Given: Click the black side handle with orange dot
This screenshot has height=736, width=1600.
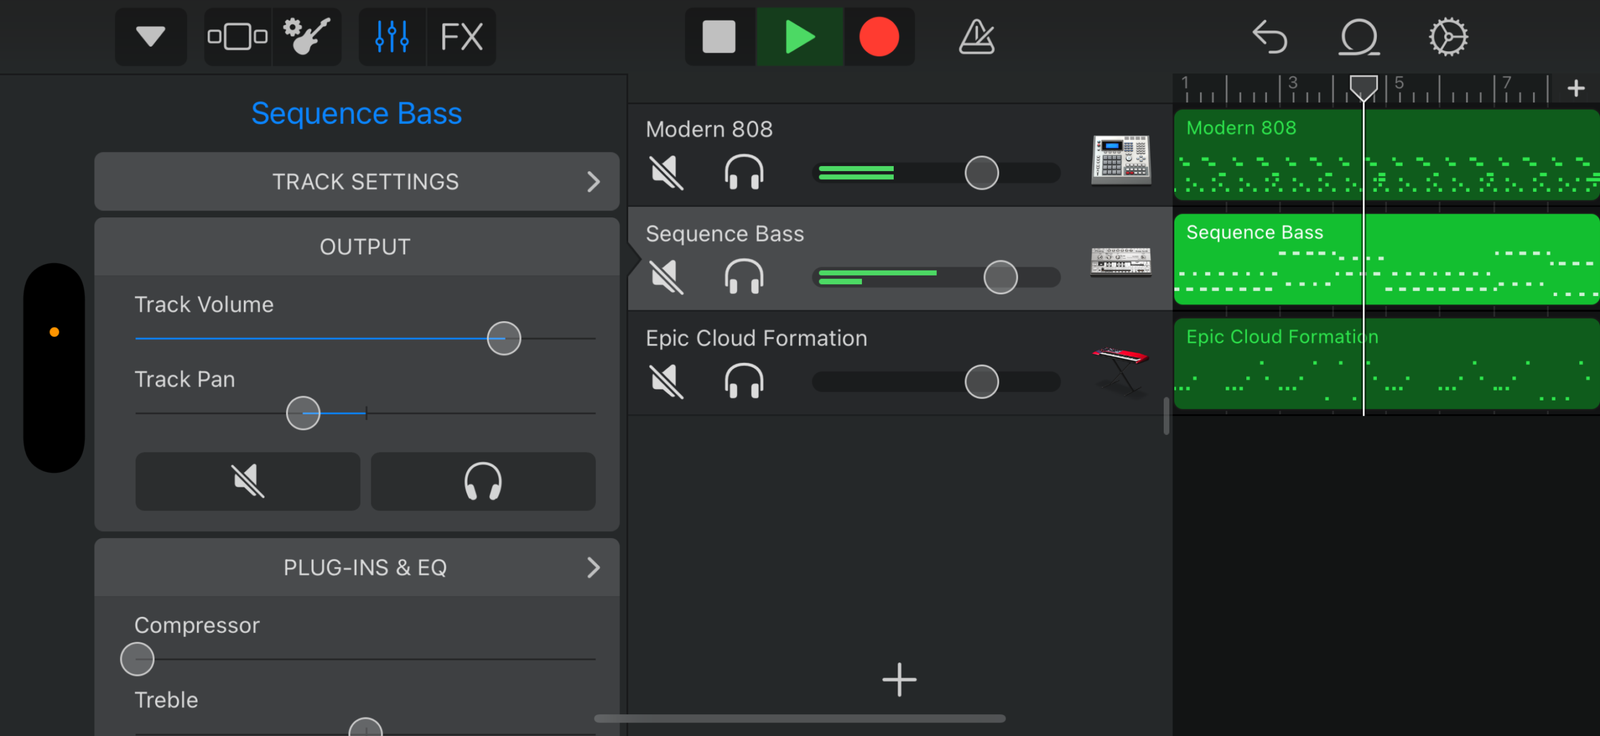Looking at the screenshot, I should click(54, 368).
